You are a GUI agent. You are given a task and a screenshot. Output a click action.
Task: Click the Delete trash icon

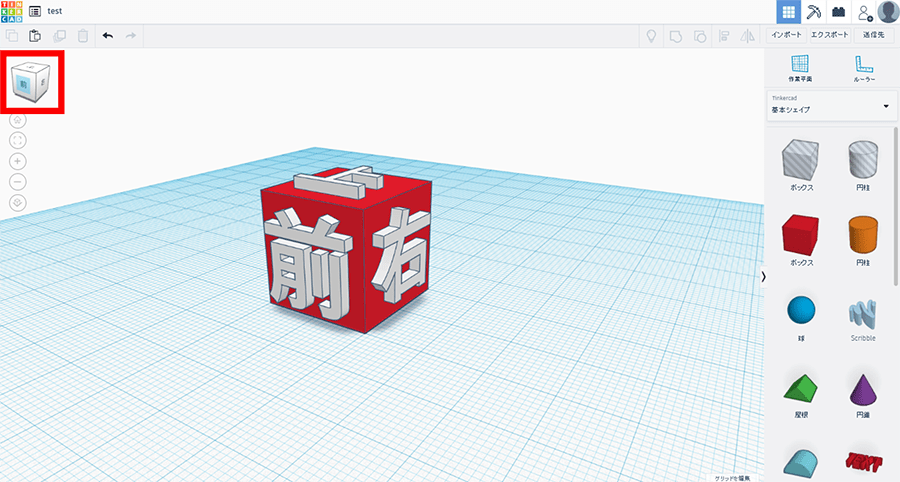83,36
